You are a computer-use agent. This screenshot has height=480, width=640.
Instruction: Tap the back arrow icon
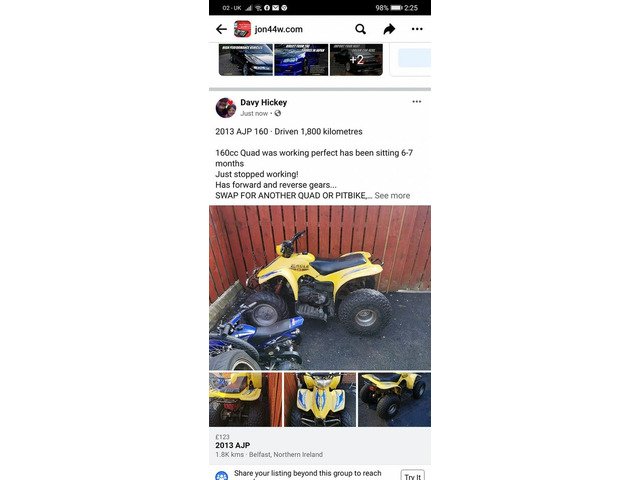tap(221, 29)
